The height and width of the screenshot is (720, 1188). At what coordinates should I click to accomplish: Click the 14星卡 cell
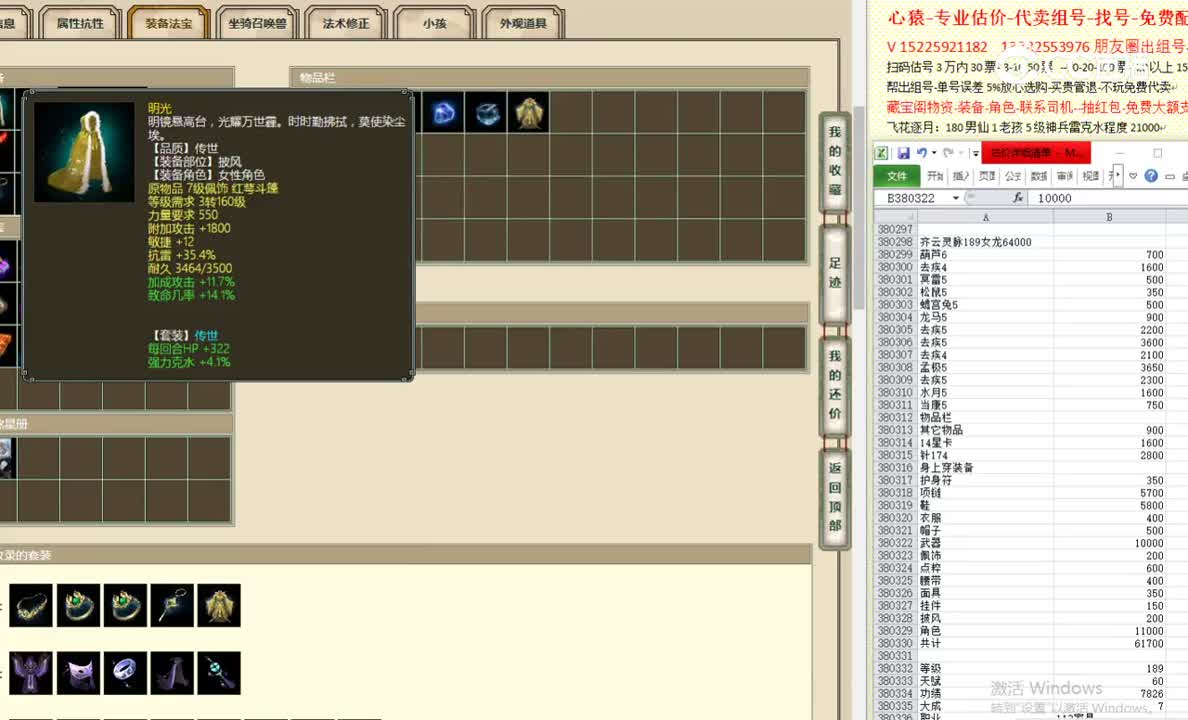985,443
